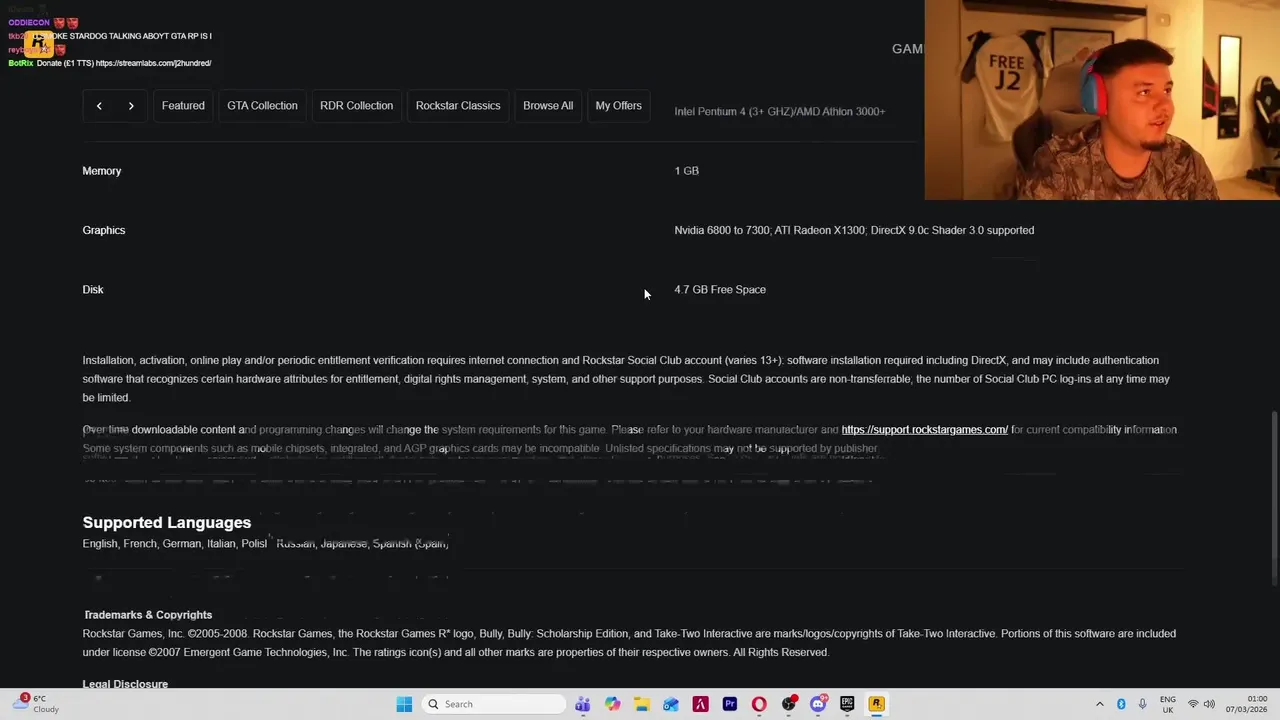Switch to RDR Collection tab
This screenshot has width=1280, height=720.
coord(356,106)
